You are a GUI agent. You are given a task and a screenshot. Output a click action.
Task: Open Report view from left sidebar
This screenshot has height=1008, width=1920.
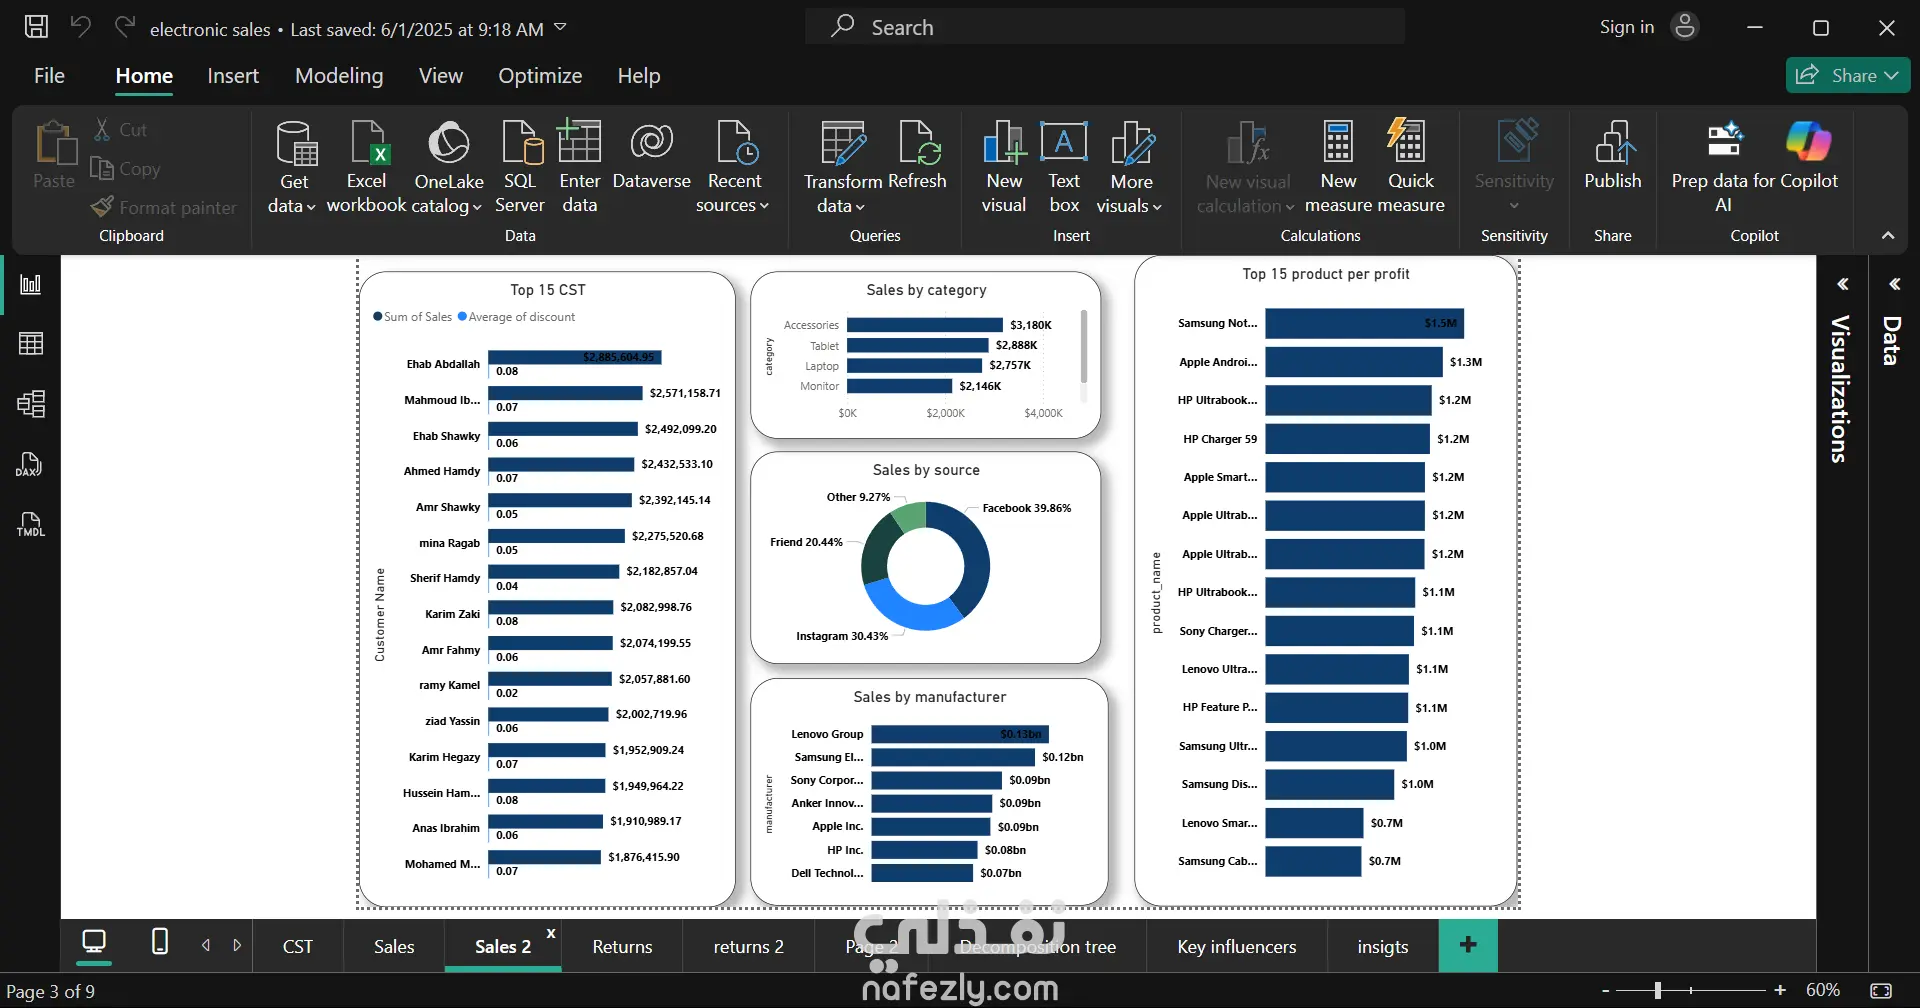click(31, 285)
